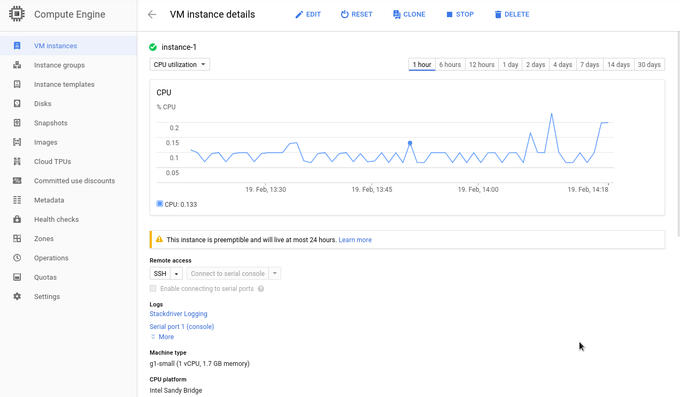Click the Intel Sandy Bridge text
The height and width of the screenshot is (397, 680).
[176, 390]
